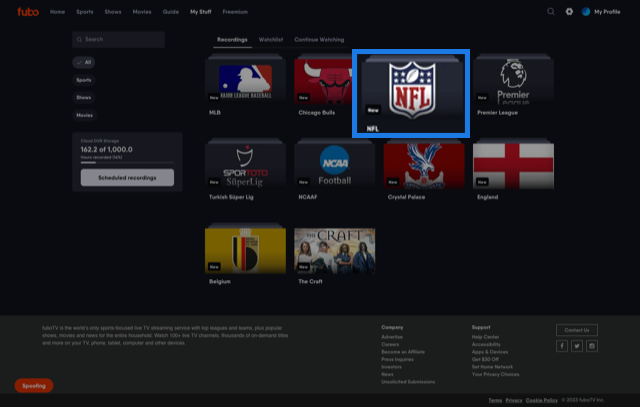
Task: Visit fubo Facebook page icon
Action: pos(562,346)
